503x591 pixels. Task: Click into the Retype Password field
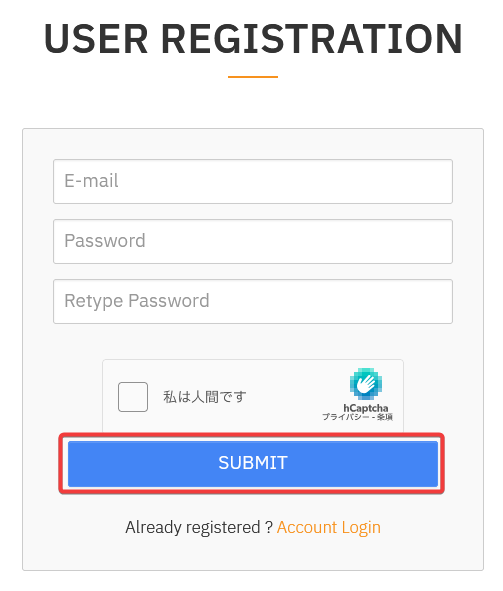[253, 301]
